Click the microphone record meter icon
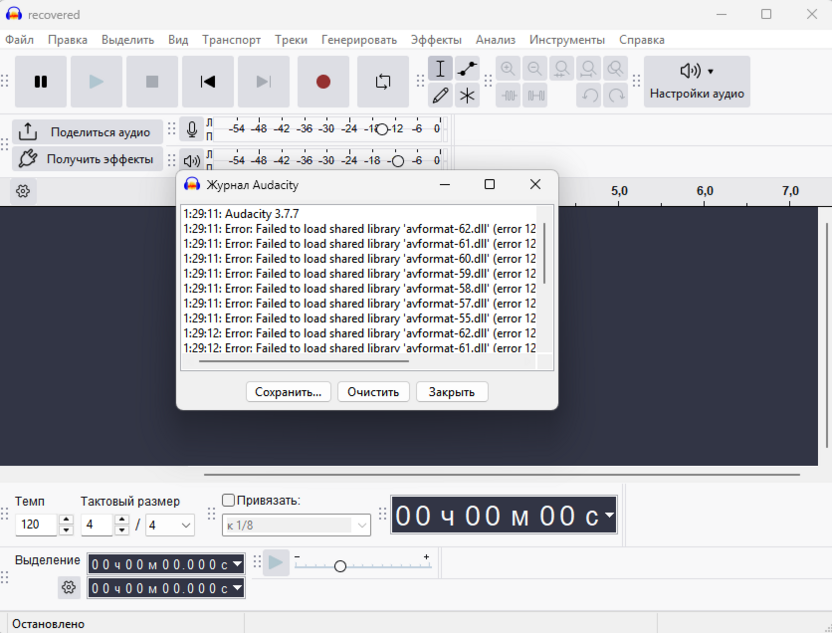This screenshot has height=633, width=832. (192, 129)
